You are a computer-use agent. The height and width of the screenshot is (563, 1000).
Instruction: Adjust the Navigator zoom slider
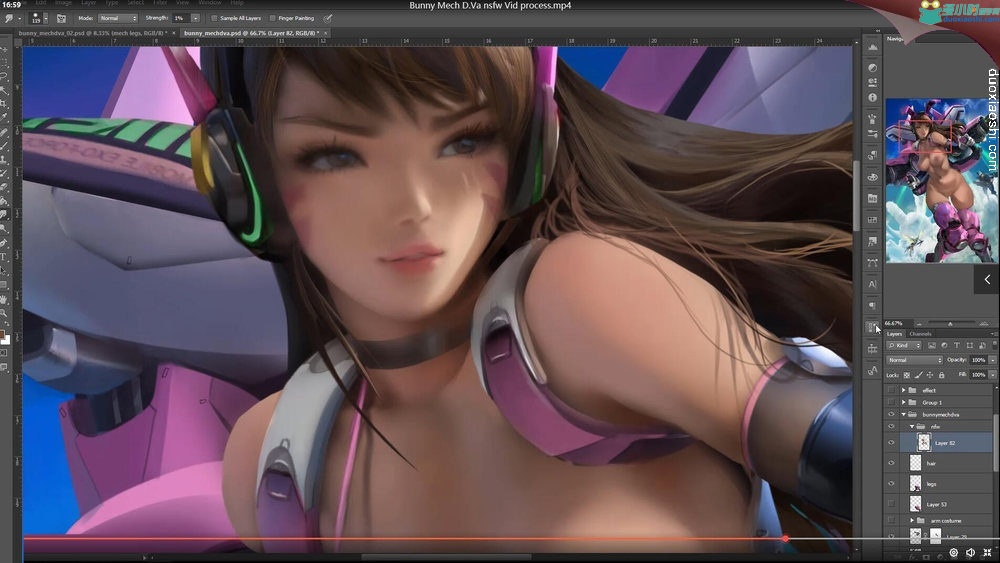tap(951, 324)
